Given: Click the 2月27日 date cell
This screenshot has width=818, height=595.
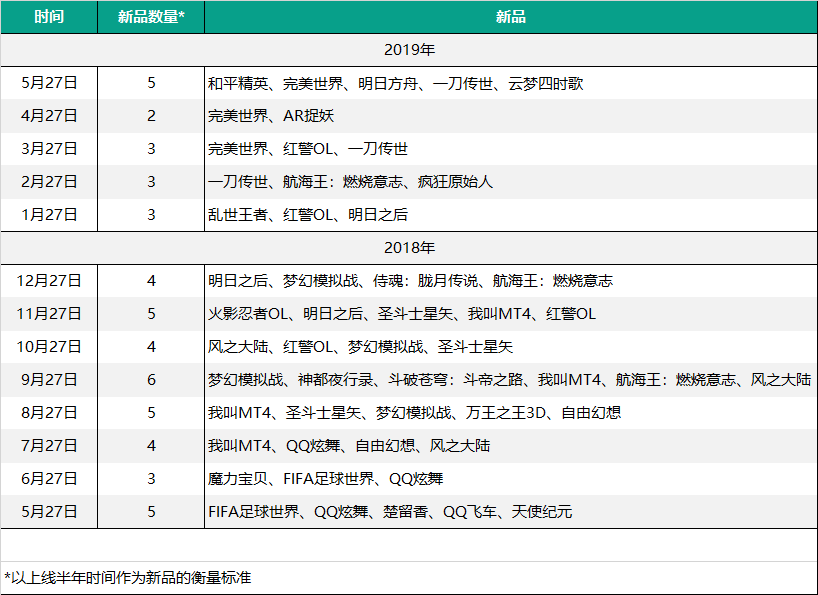Looking at the screenshot, I should pyautogui.click(x=49, y=181).
